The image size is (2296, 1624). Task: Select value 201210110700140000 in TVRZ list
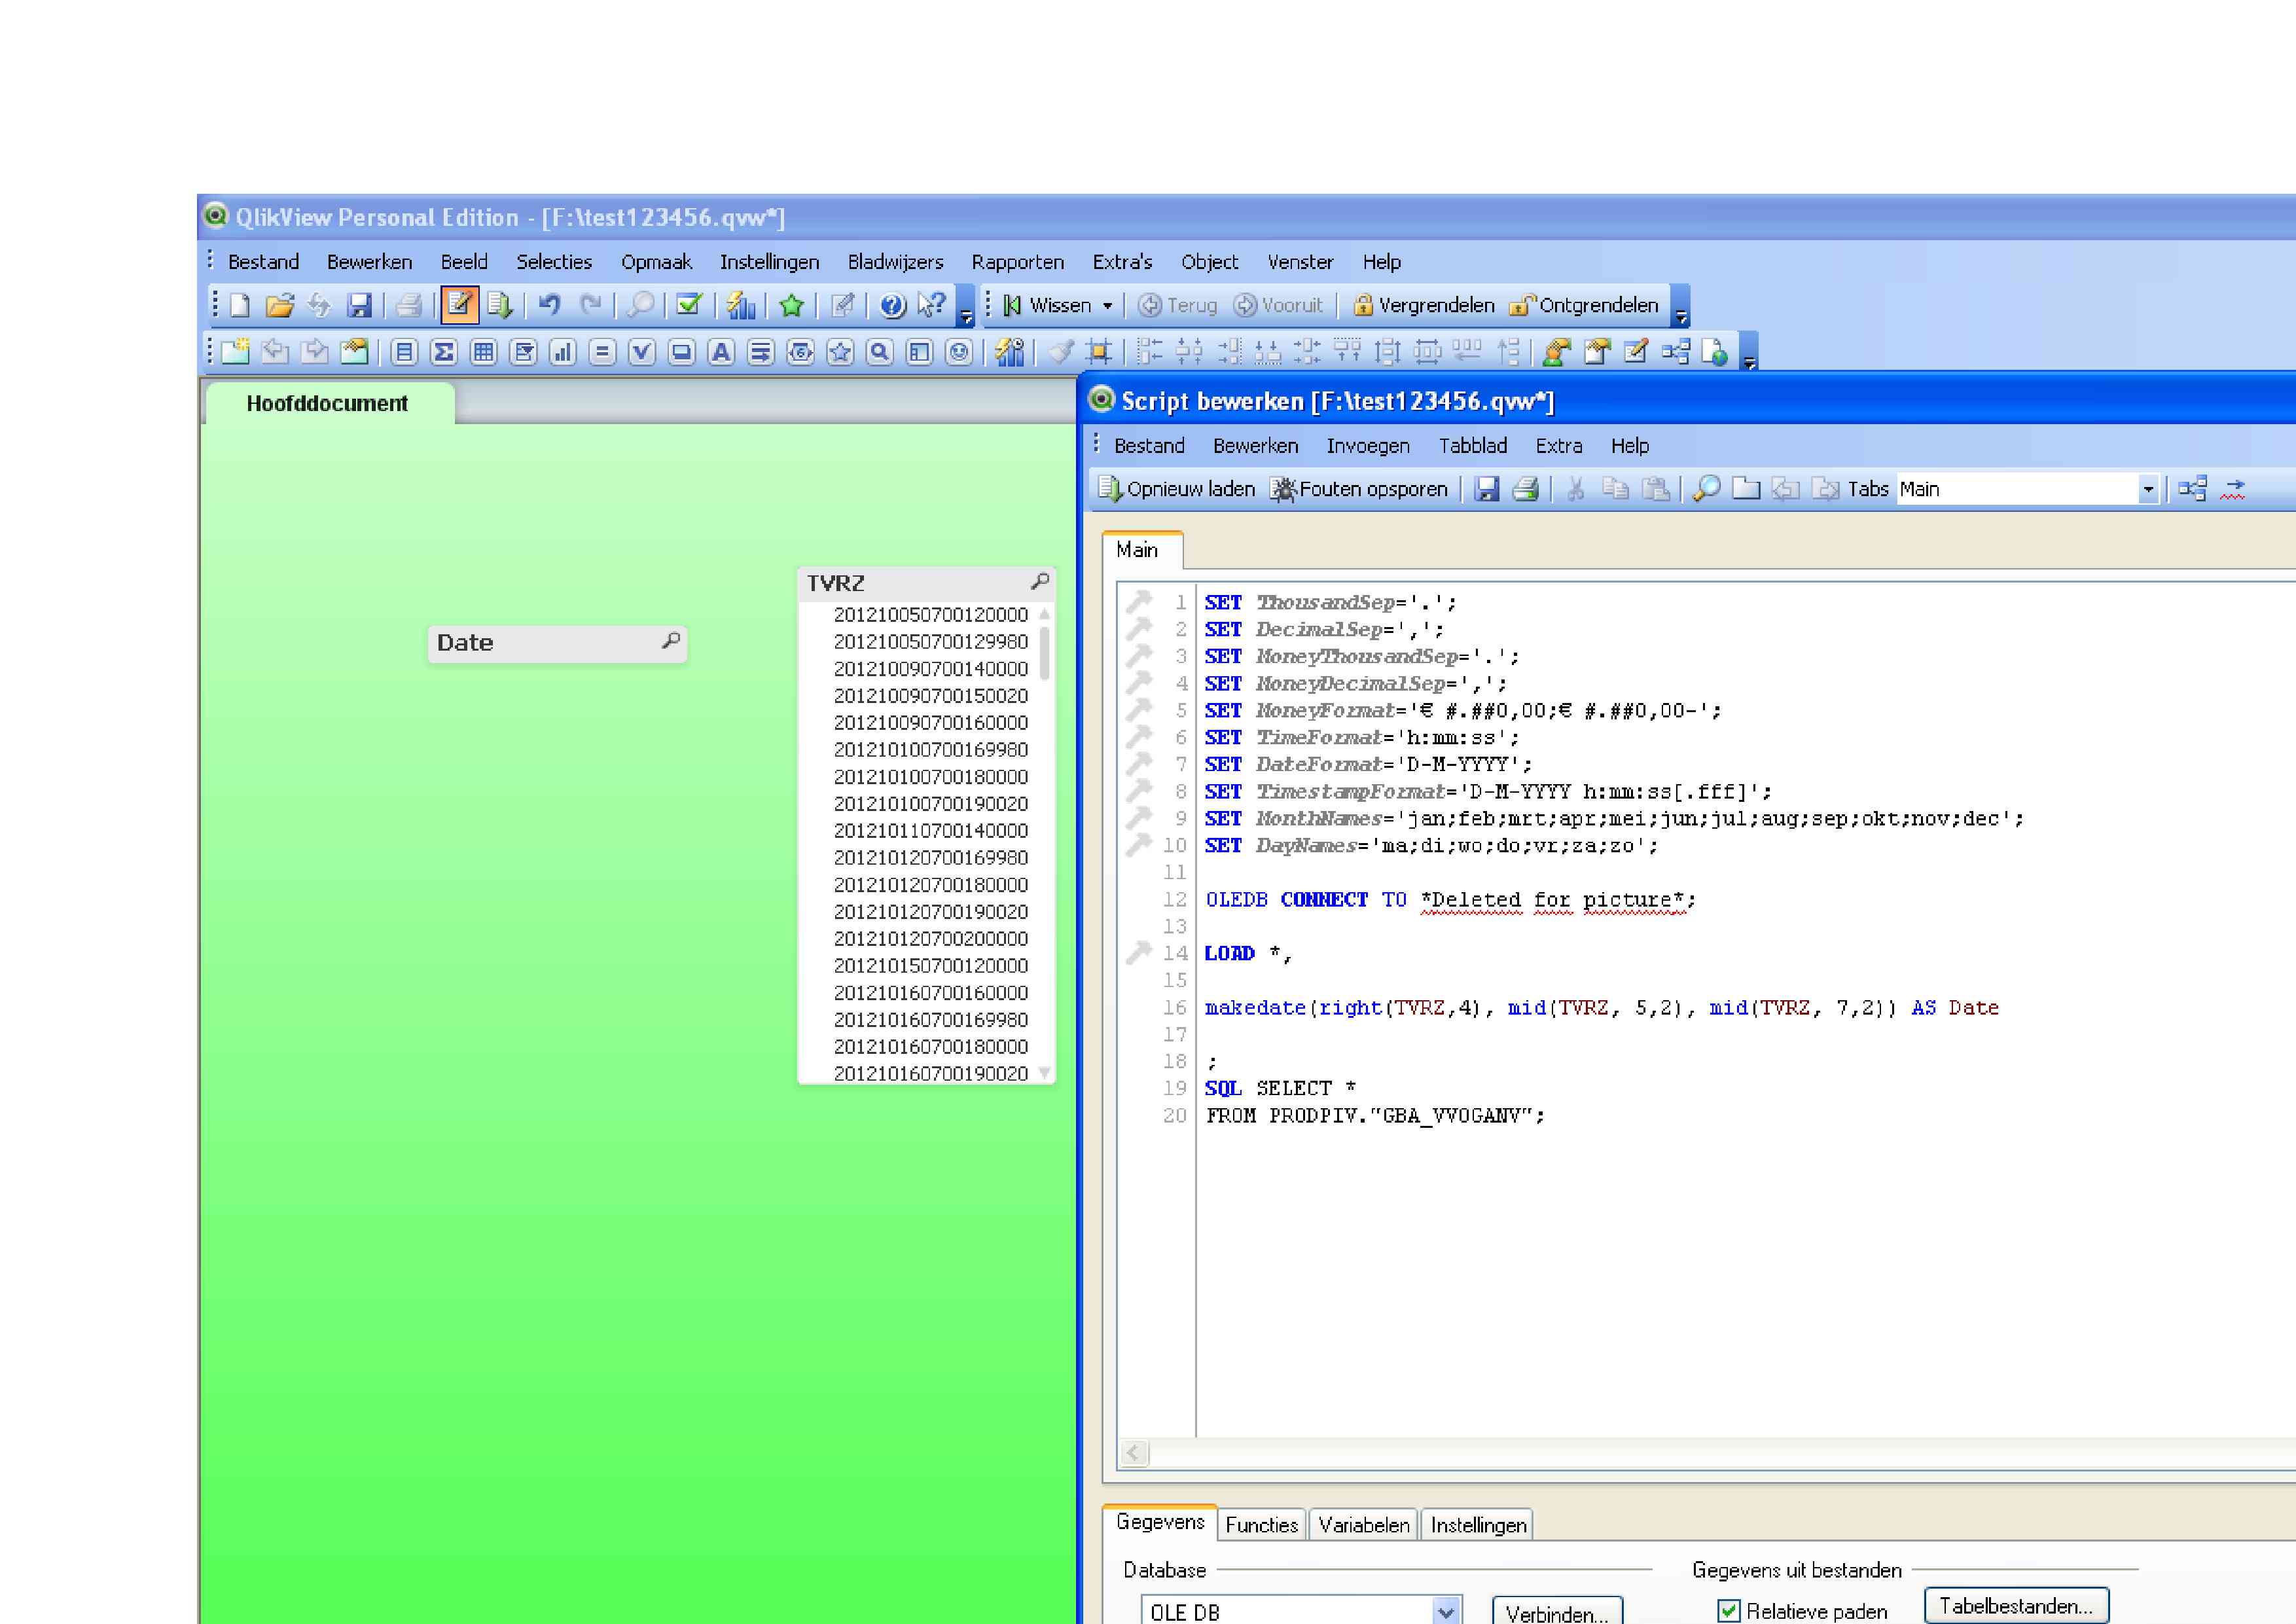point(930,831)
